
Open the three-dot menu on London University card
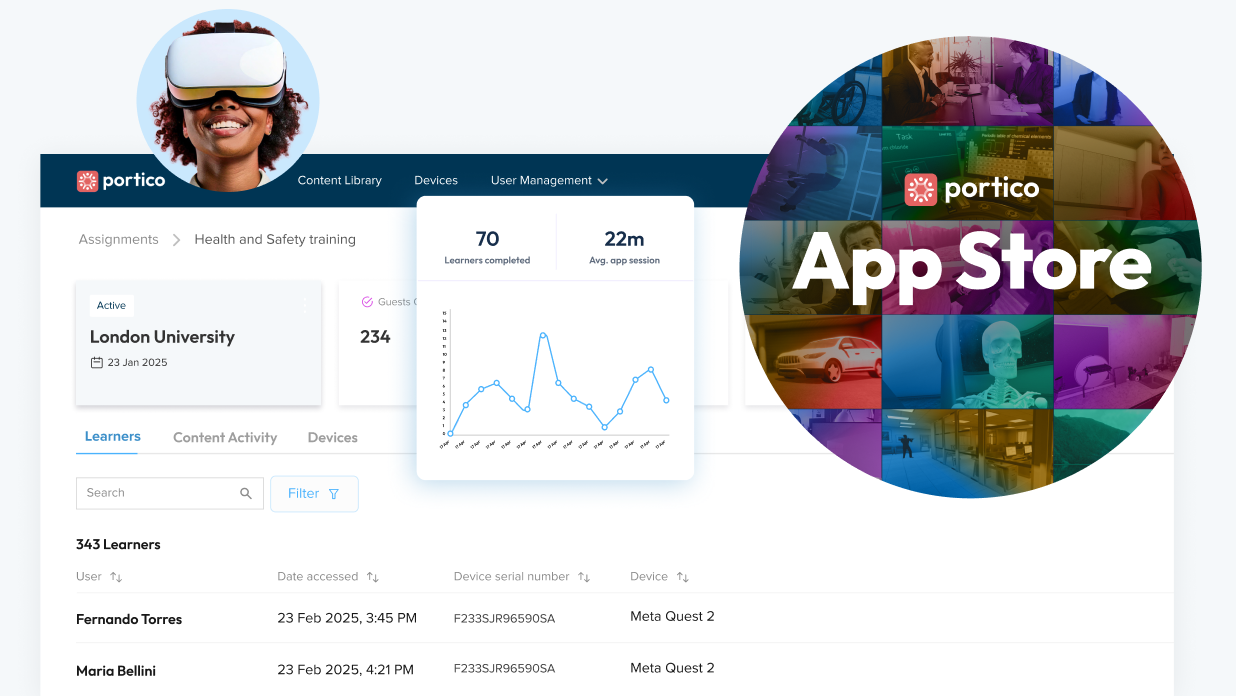pos(305,305)
